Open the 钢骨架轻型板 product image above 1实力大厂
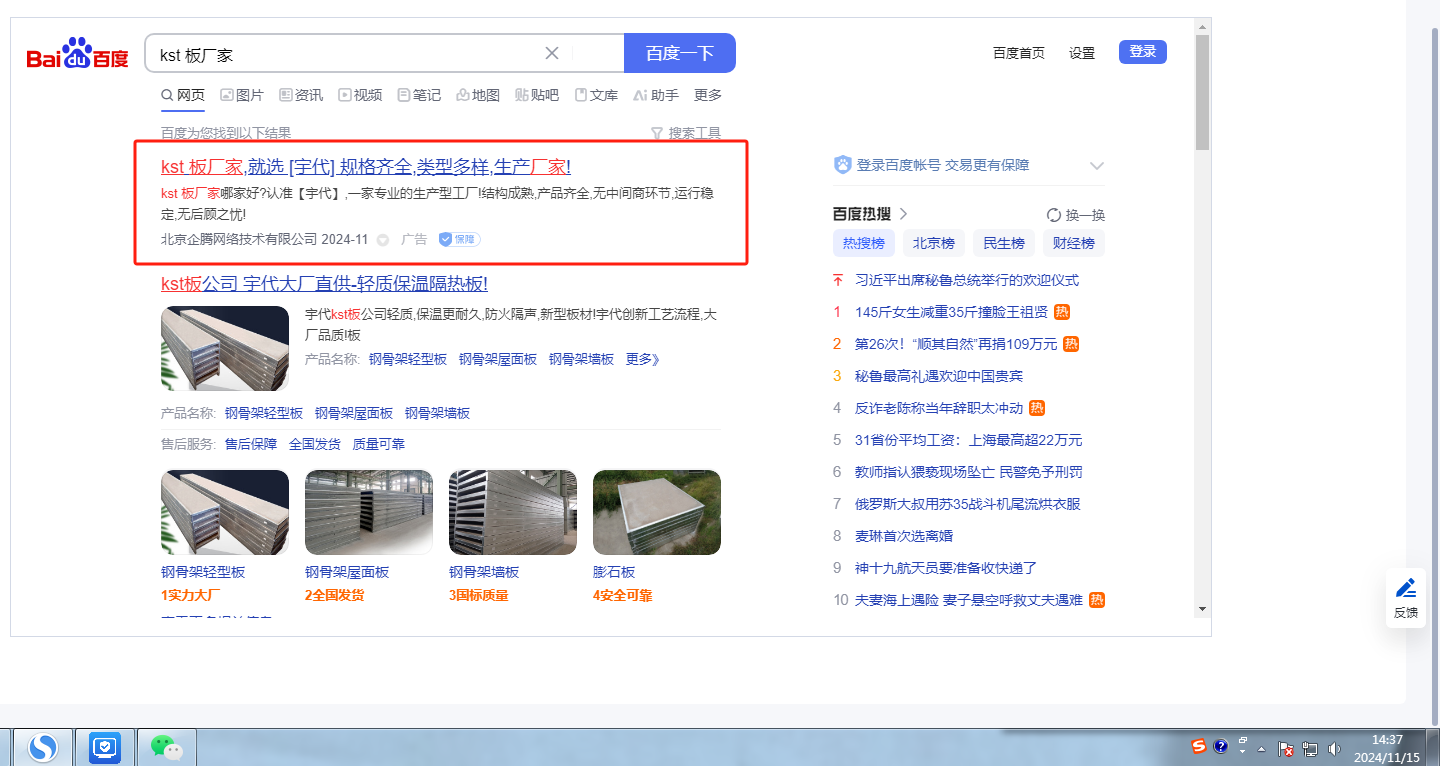The height and width of the screenshot is (766, 1440). pos(225,512)
